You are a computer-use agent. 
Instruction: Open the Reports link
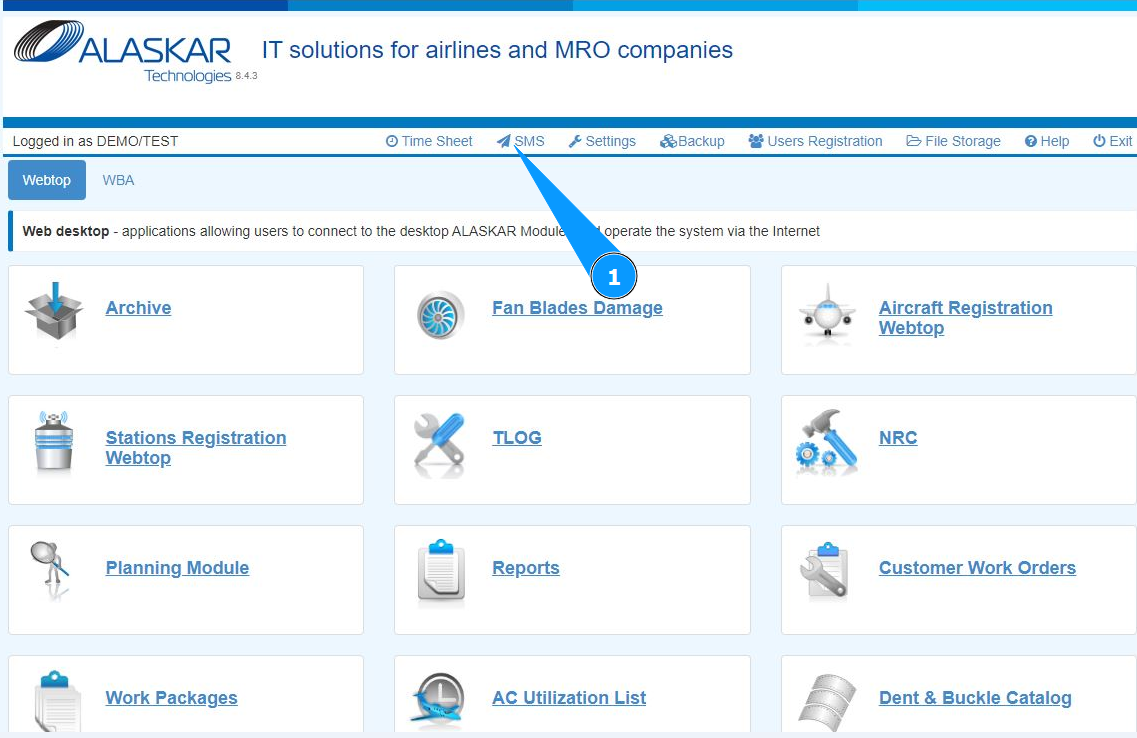526,568
